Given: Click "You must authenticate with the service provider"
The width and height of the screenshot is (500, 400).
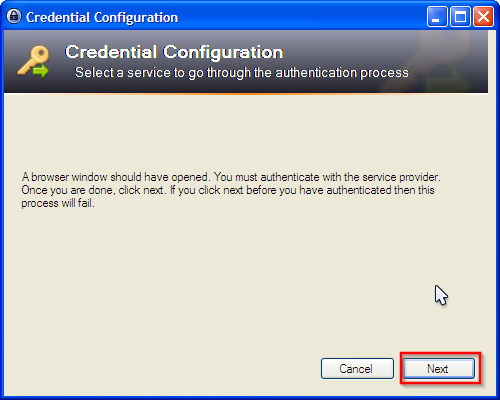Looking at the screenshot, I should click(x=327, y=177).
